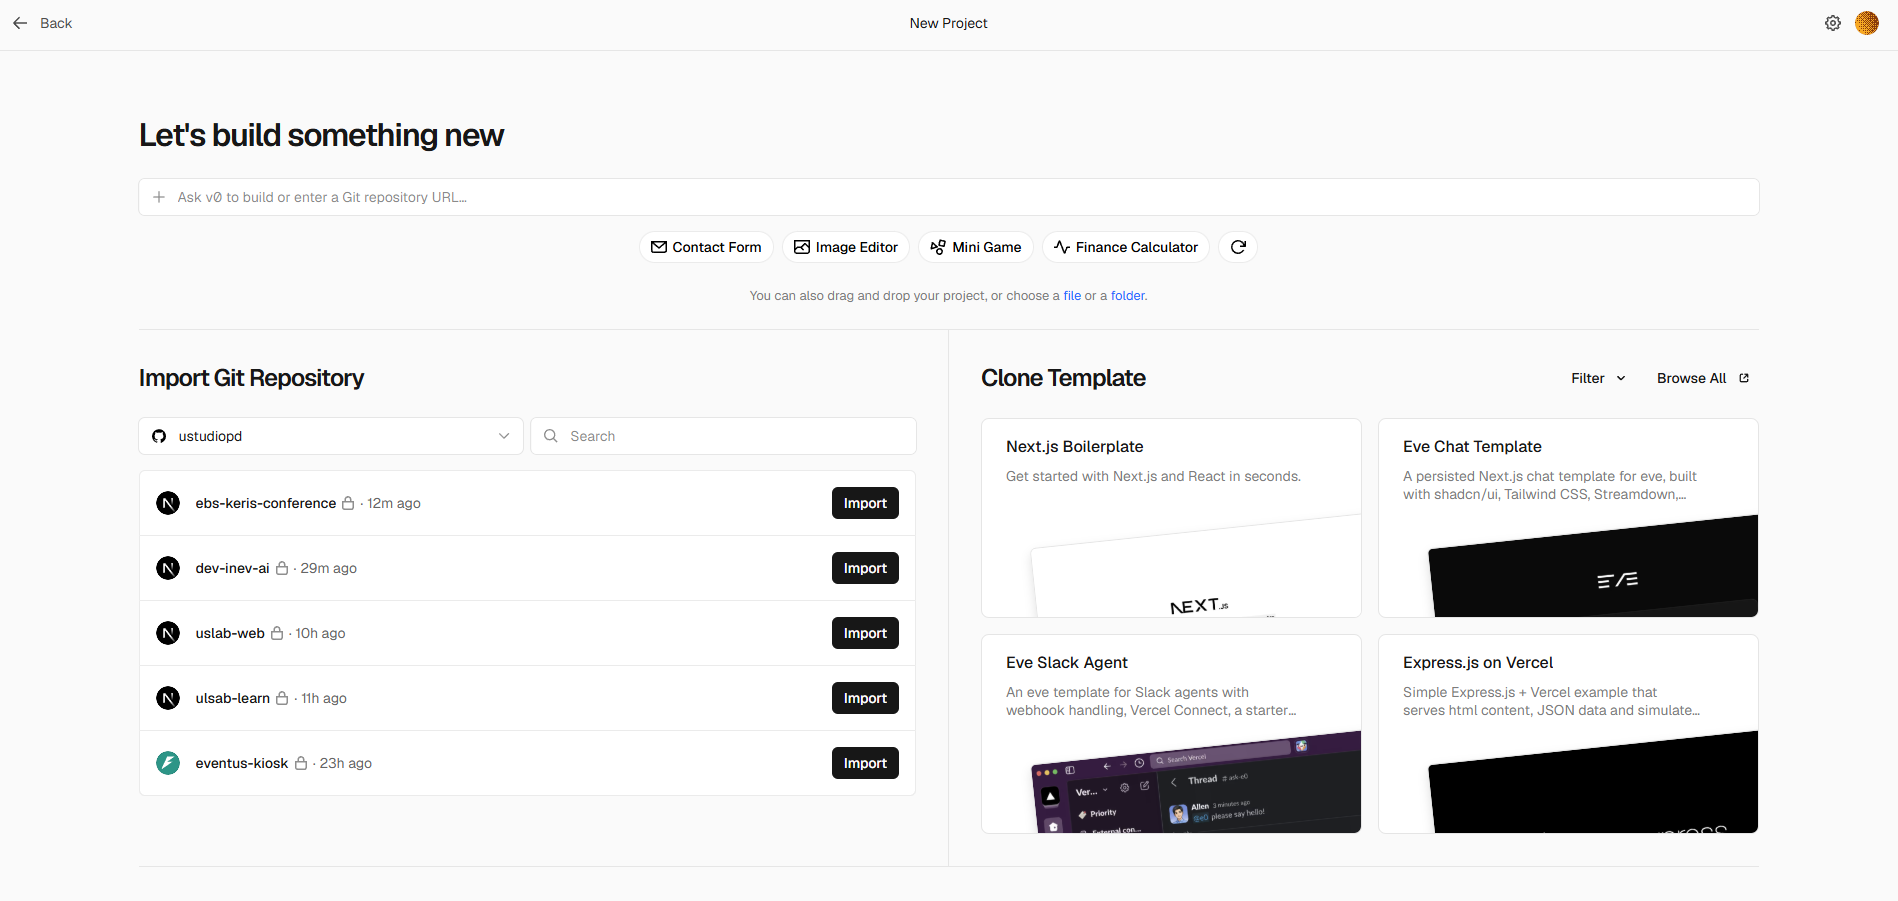The image size is (1898, 901).
Task: Open settings via the gear icon
Action: (x=1833, y=23)
